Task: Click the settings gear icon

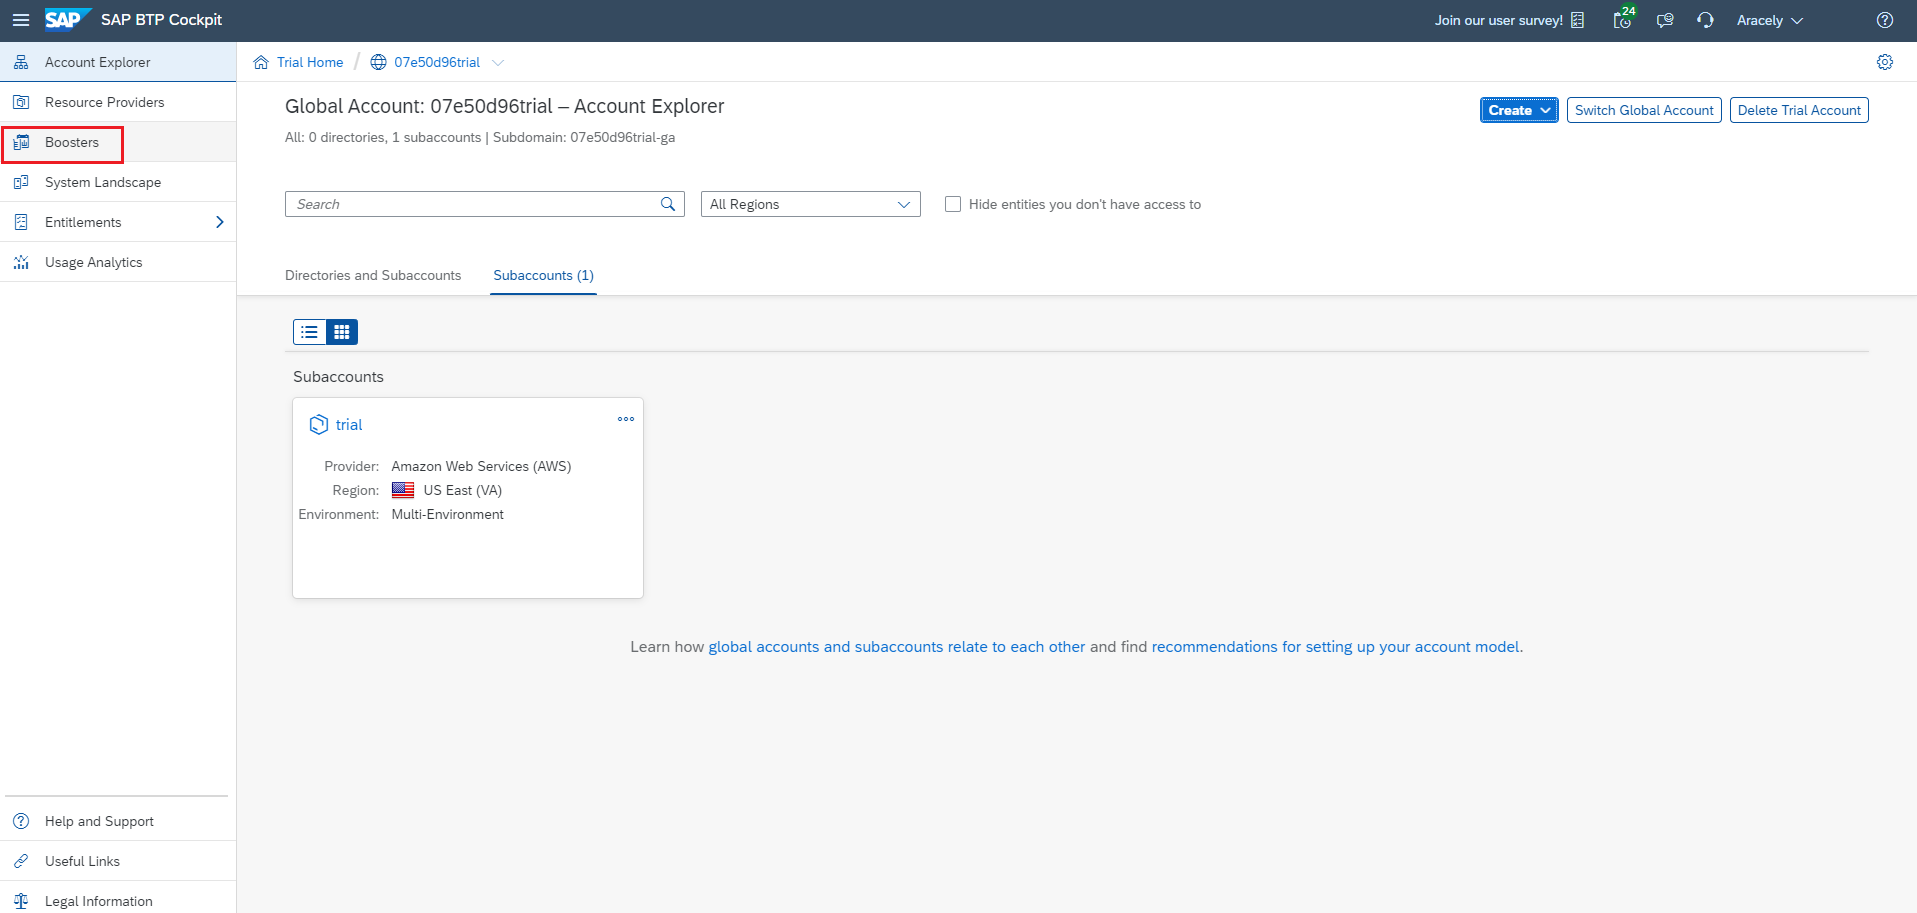Action: (1884, 62)
